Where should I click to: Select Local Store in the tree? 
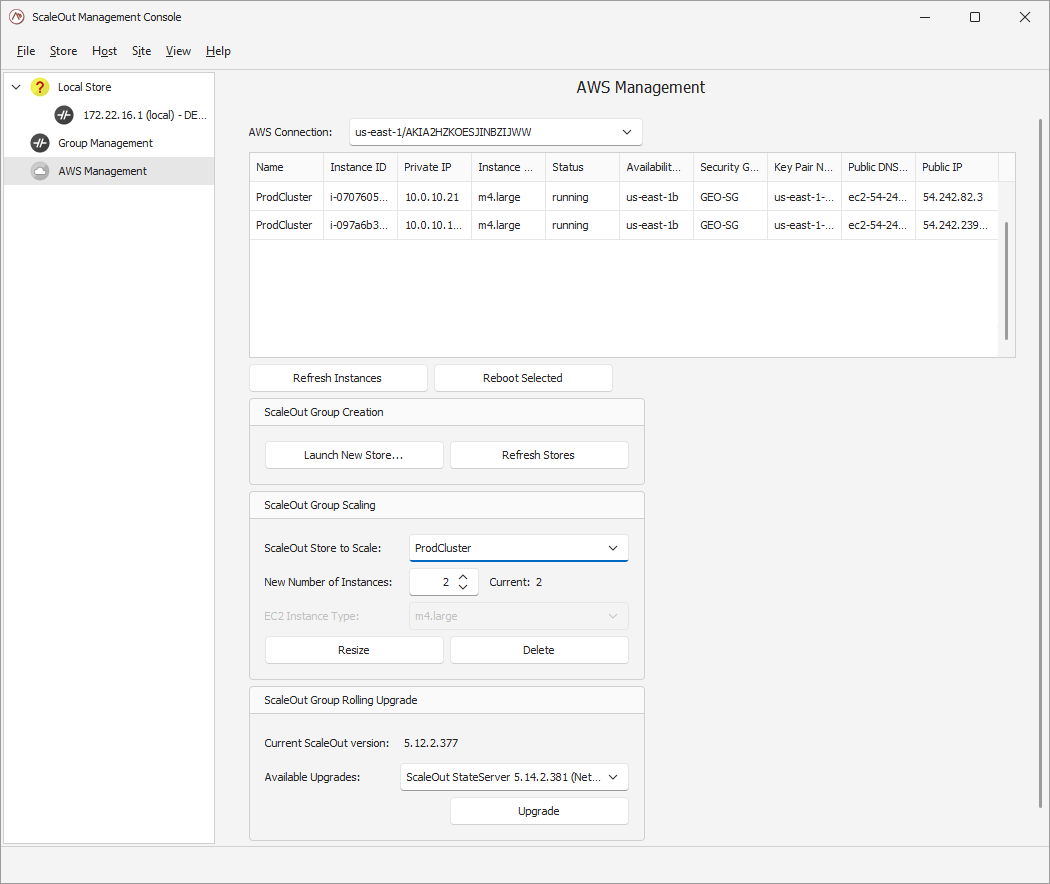pos(84,87)
